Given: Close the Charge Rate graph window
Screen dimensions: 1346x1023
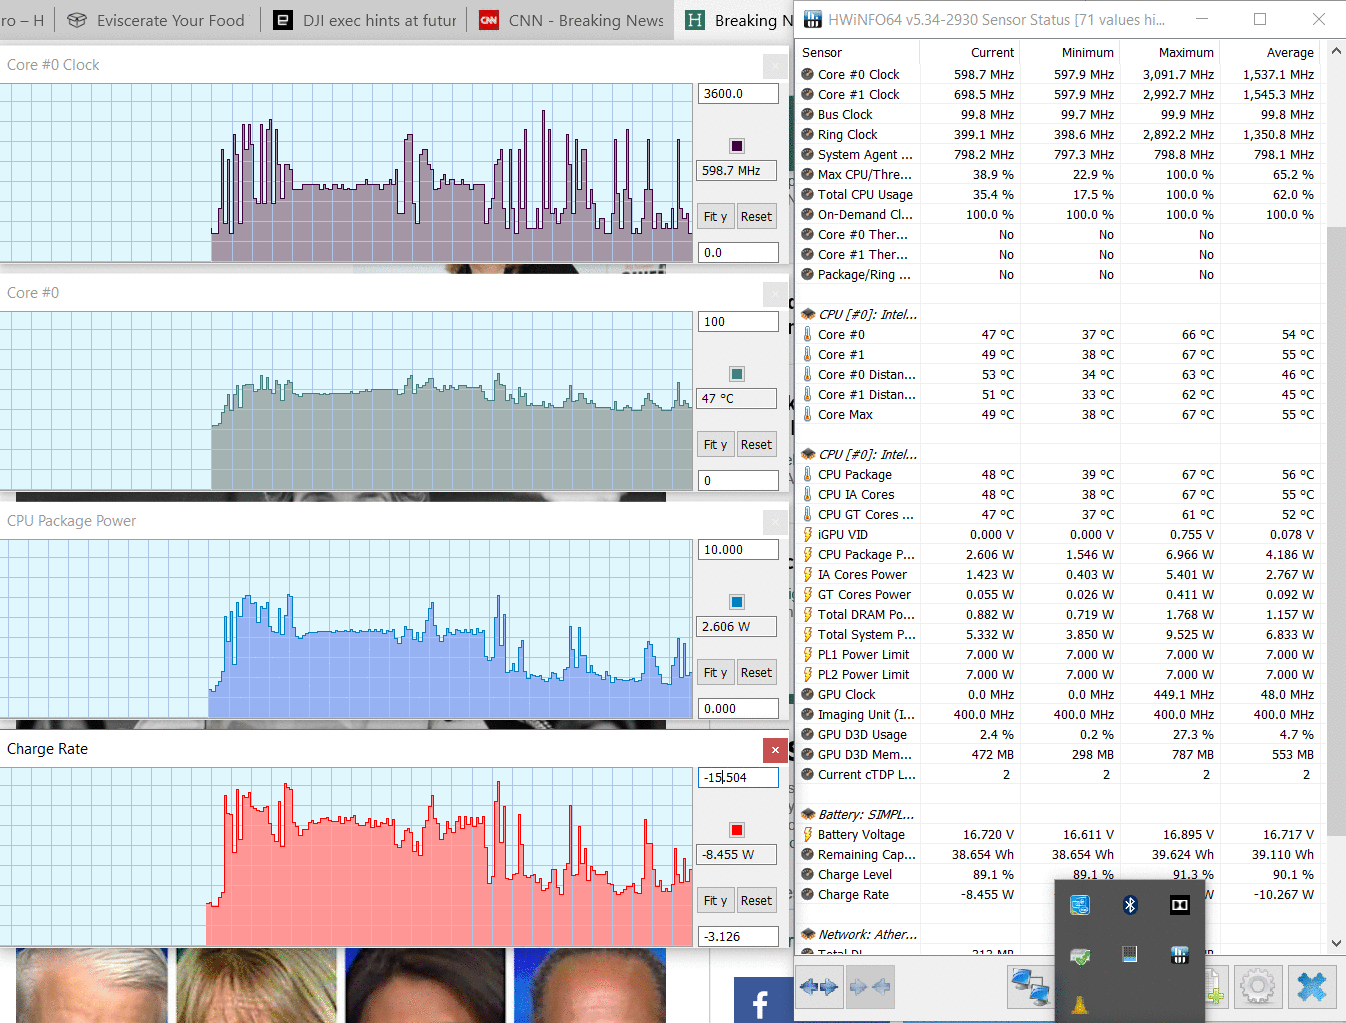Looking at the screenshot, I should pyautogui.click(x=775, y=750).
